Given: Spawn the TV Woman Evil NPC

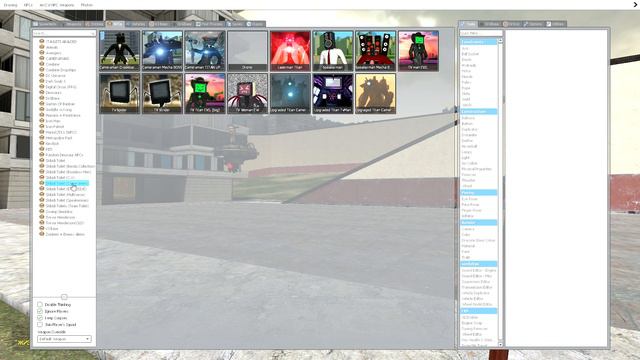Looking at the screenshot, I should click(247, 93).
